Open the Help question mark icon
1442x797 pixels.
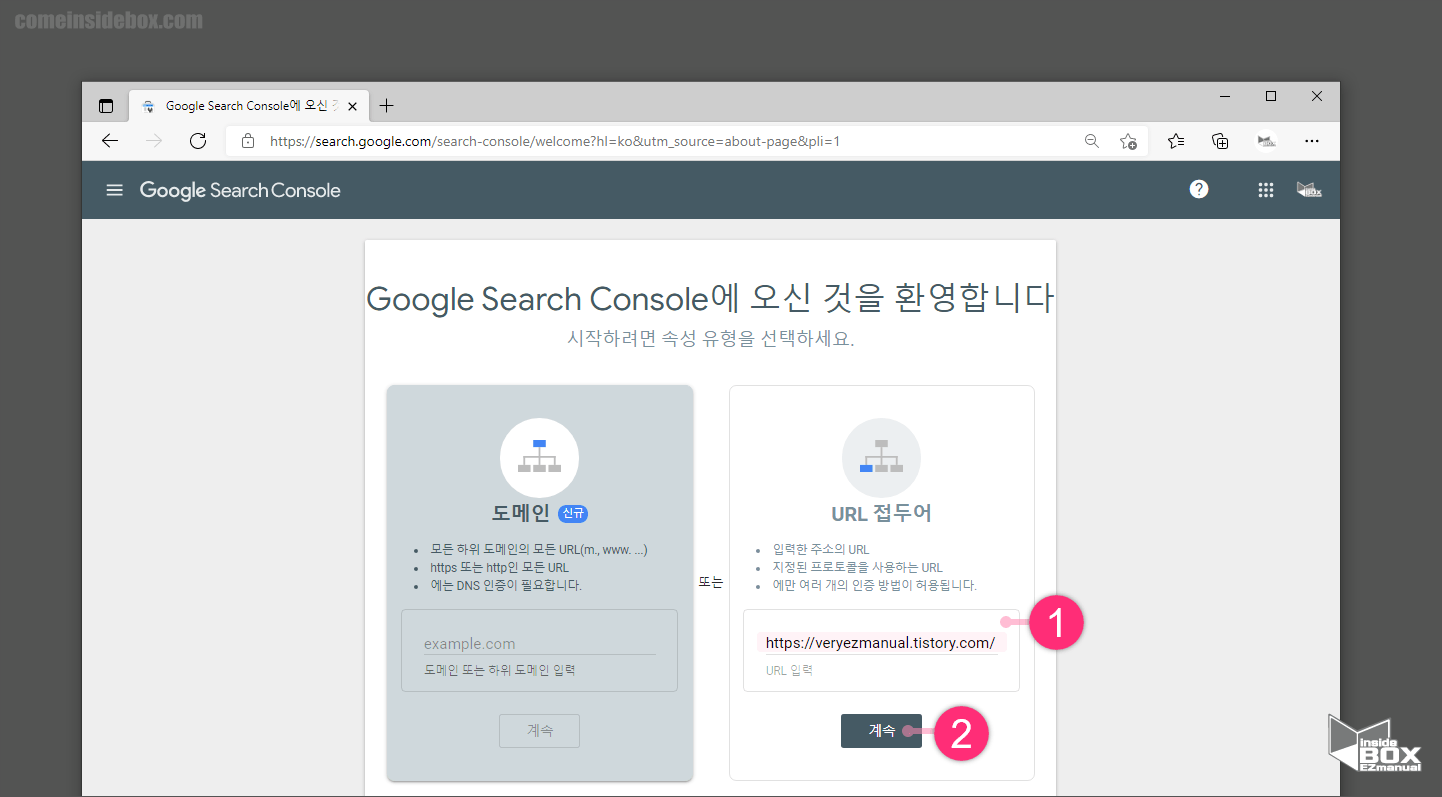coord(1199,190)
